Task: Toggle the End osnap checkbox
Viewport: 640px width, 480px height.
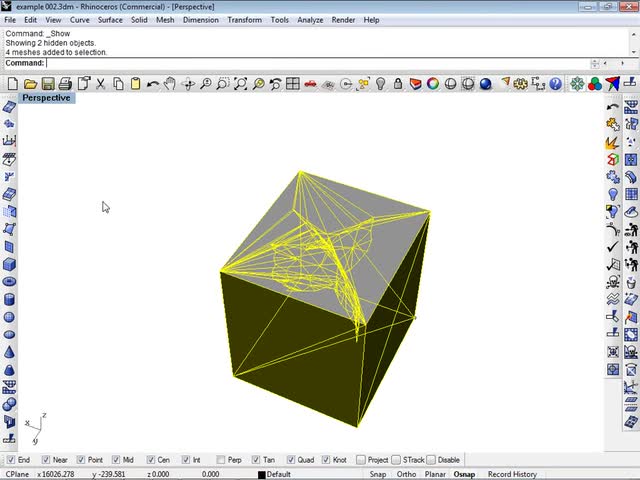Action: [11, 460]
